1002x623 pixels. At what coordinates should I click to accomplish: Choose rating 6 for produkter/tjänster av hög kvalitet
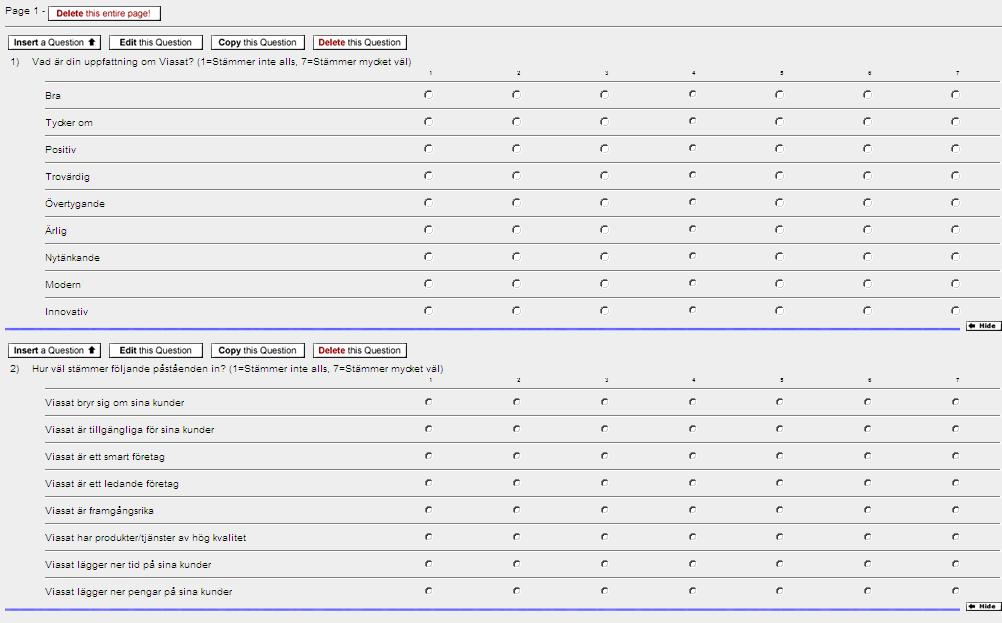click(x=867, y=537)
